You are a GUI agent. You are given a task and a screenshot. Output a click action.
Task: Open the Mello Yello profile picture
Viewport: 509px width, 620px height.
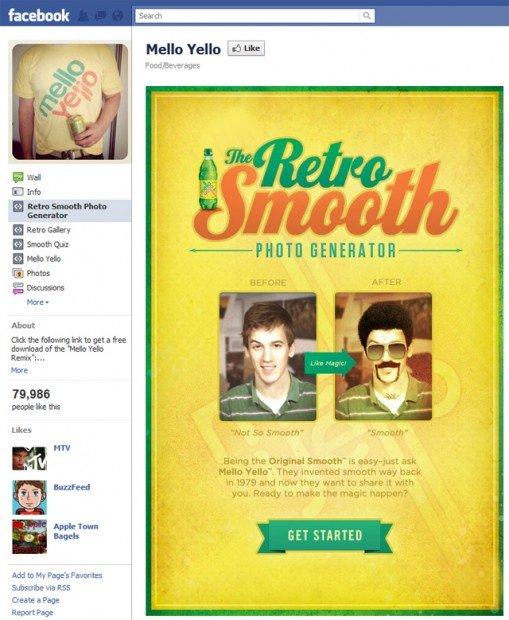pos(70,102)
